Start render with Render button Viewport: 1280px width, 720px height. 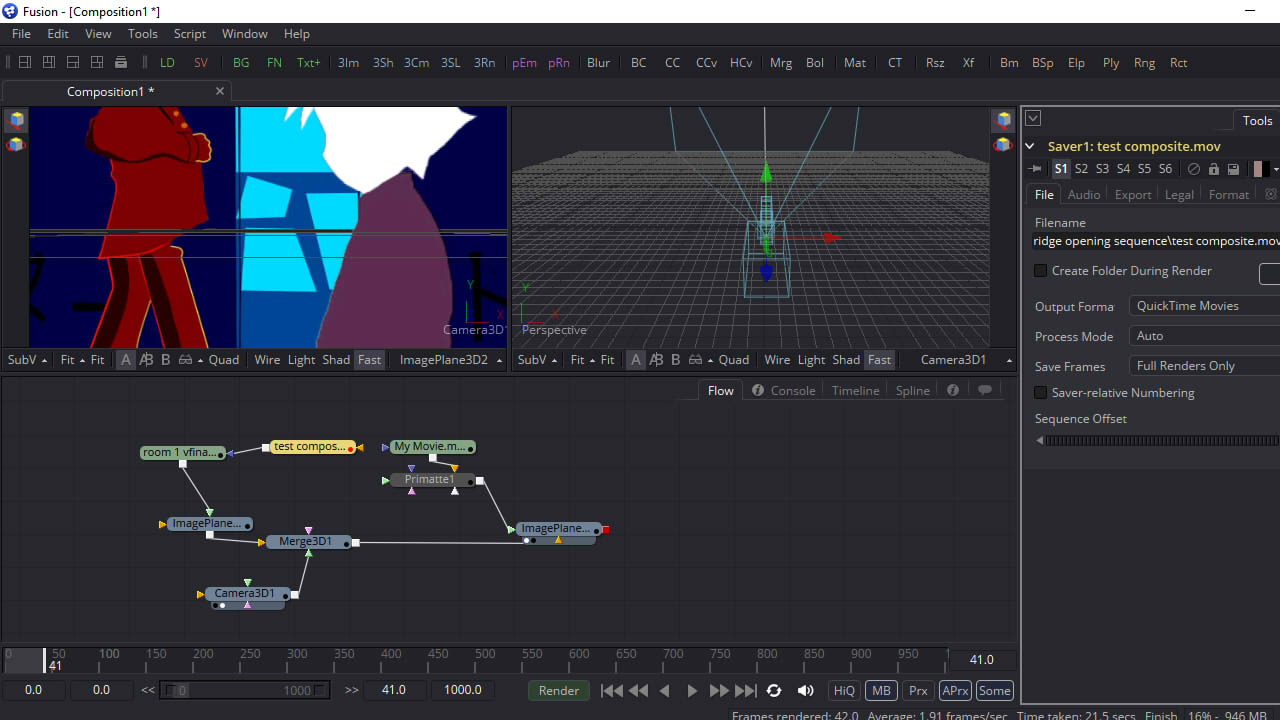point(559,690)
